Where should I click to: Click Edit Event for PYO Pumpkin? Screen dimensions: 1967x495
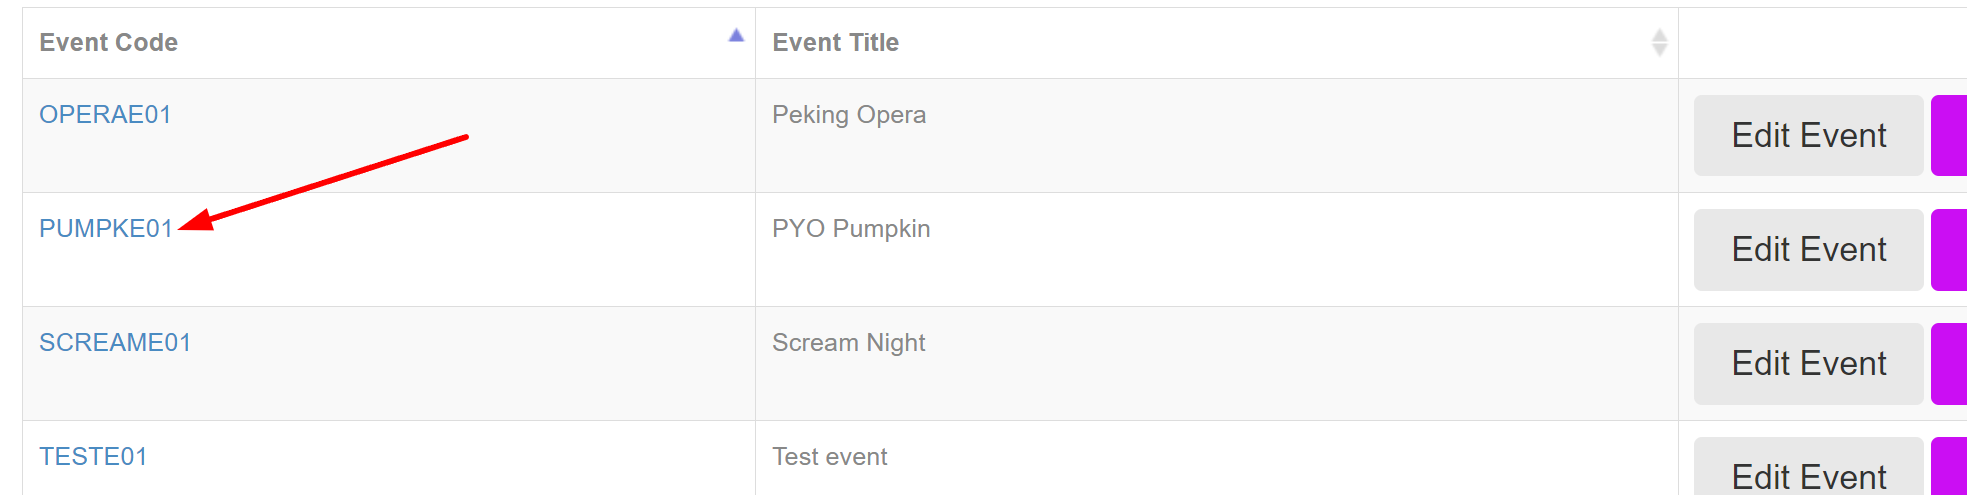click(1808, 250)
